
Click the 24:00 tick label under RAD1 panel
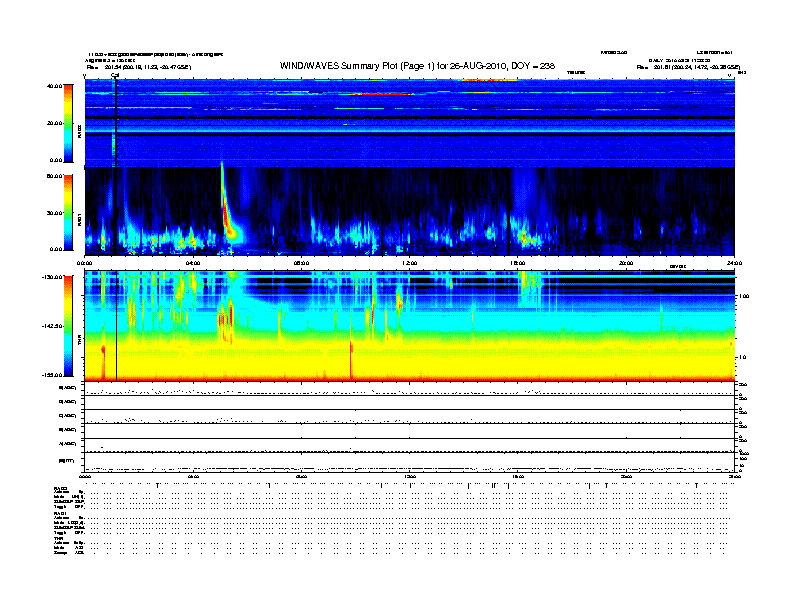tap(734, 263)
